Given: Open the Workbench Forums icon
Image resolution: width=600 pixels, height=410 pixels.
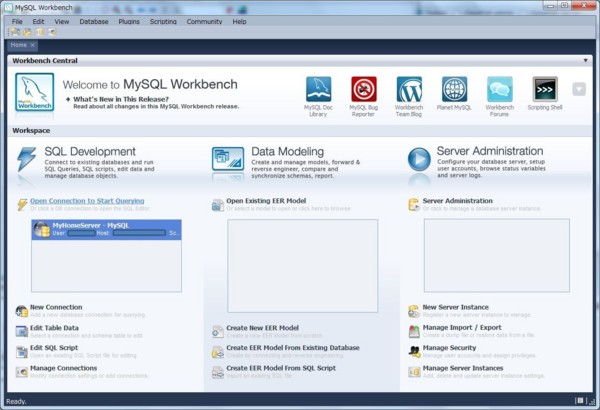Looking at the screenshot, I should click(x=500, y=89).
